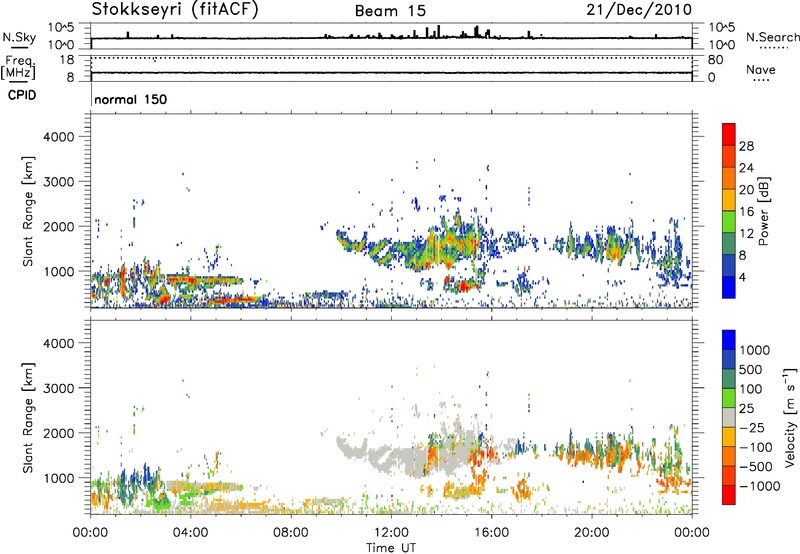
Task: Click the gray band in Velocity color bar
Action: point(729,418)
